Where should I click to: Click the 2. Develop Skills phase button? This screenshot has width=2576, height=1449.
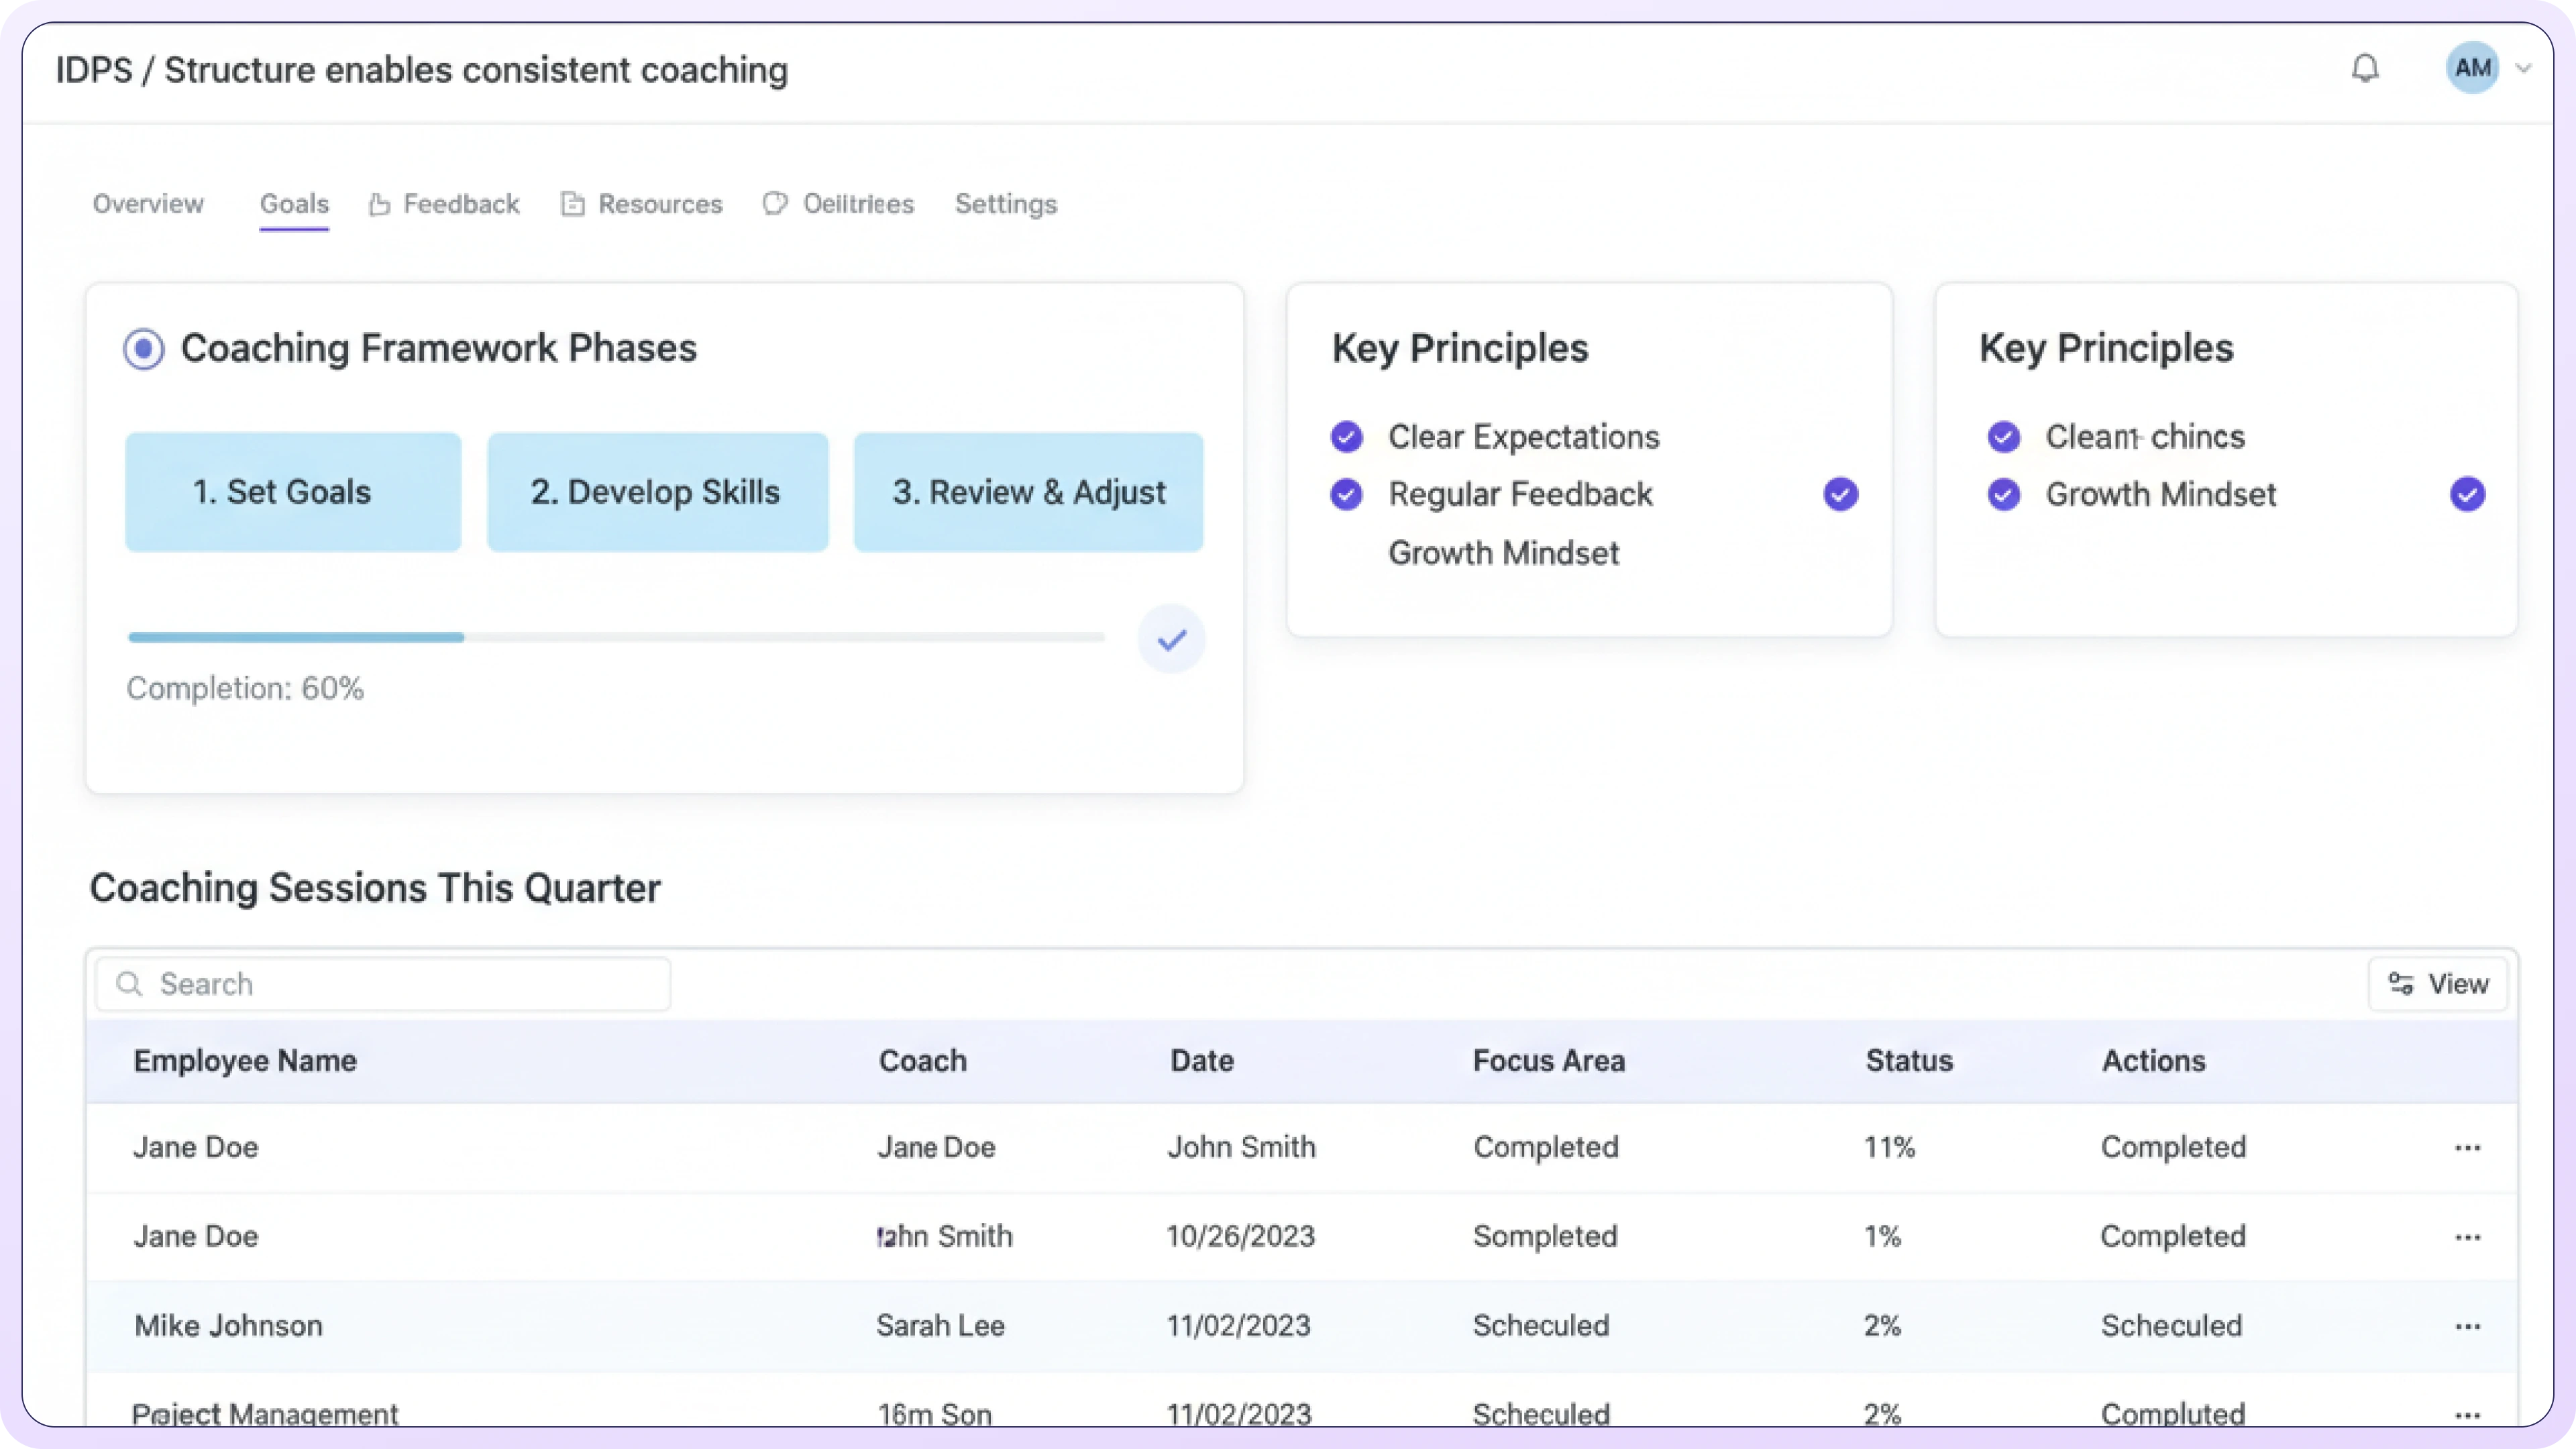657,492
